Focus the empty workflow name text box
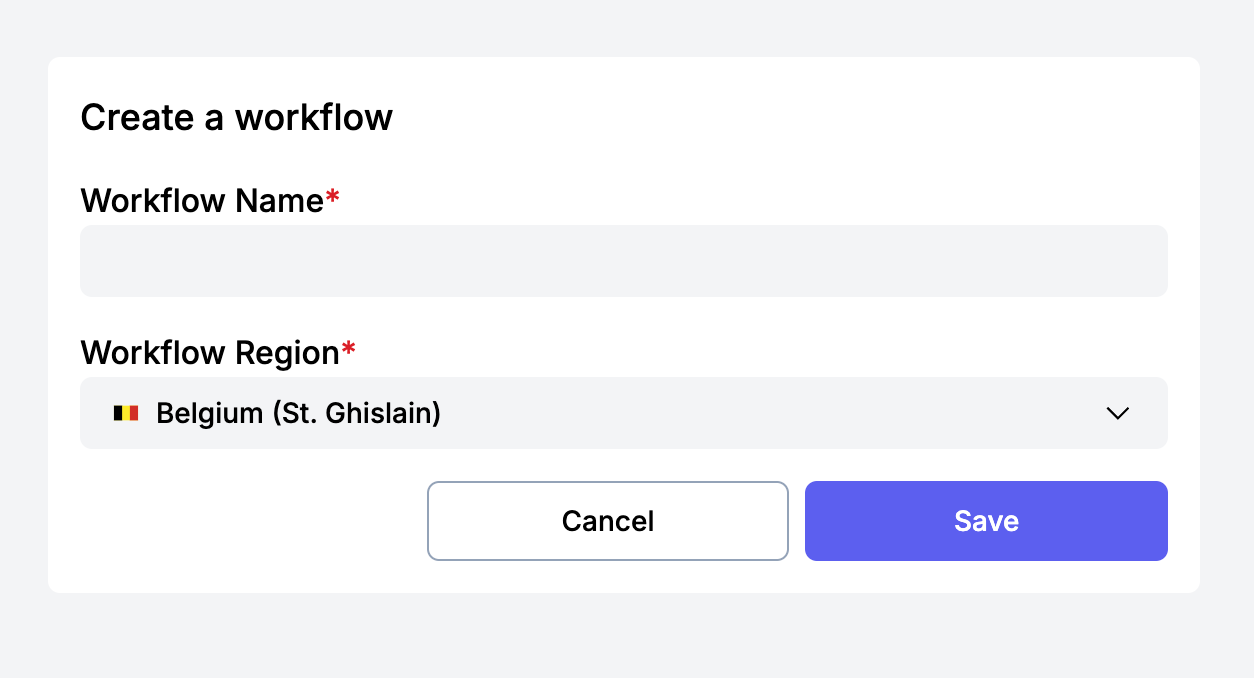Viewport: 1254px width, 678px height. pos(623,261)
